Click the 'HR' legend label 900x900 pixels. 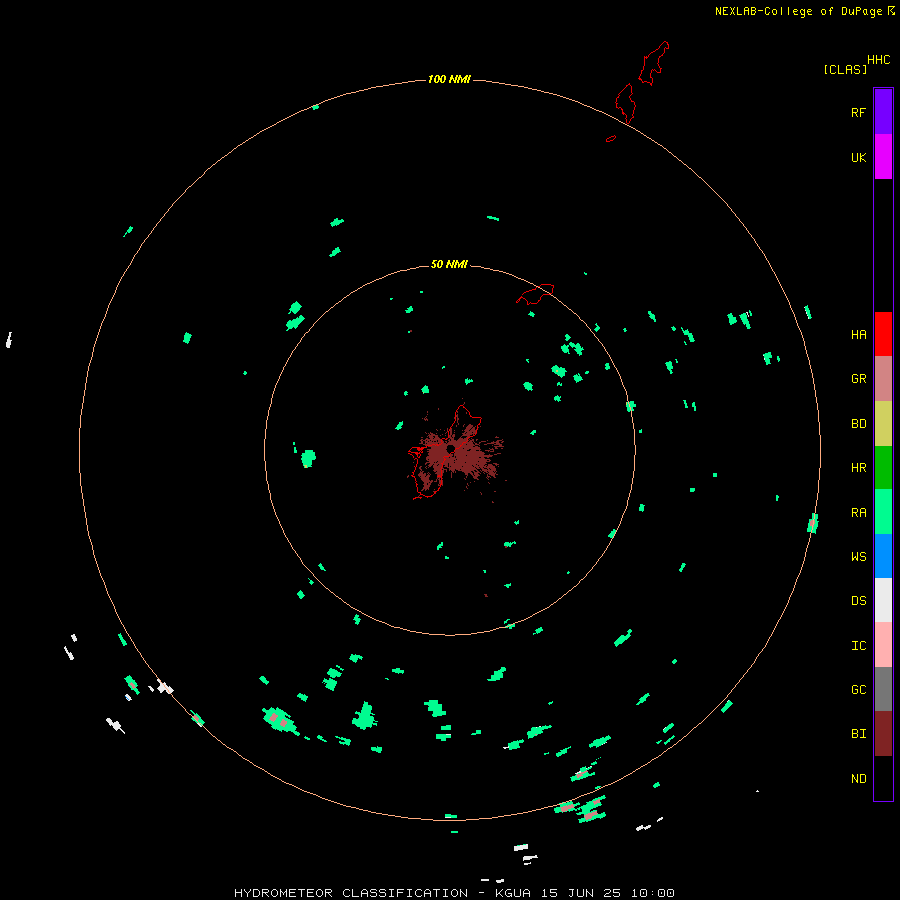pos(858,468)
